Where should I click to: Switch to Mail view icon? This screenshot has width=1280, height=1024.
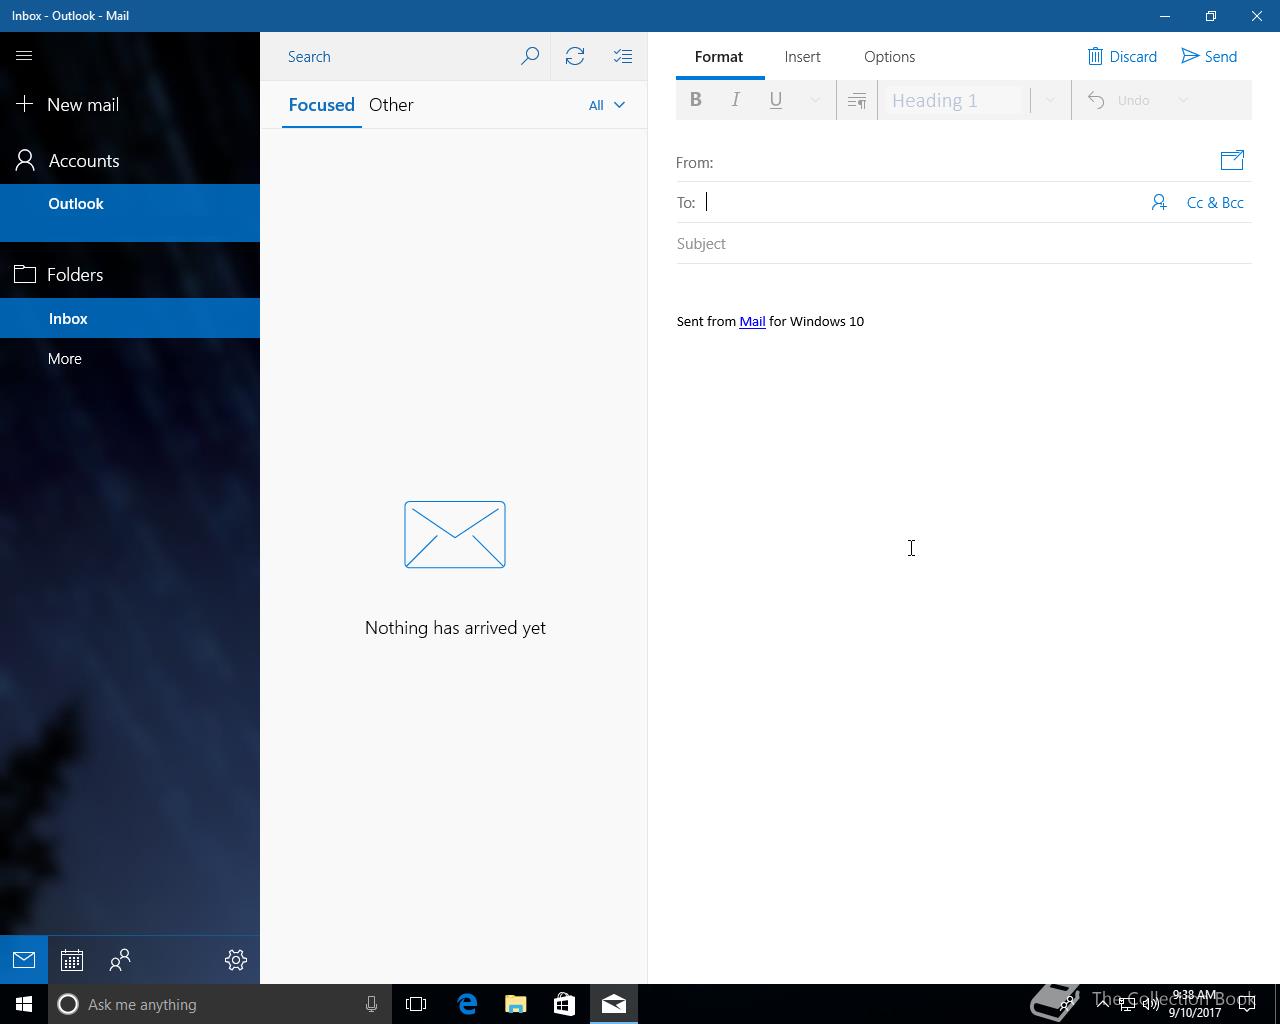[x=24, y=960]
